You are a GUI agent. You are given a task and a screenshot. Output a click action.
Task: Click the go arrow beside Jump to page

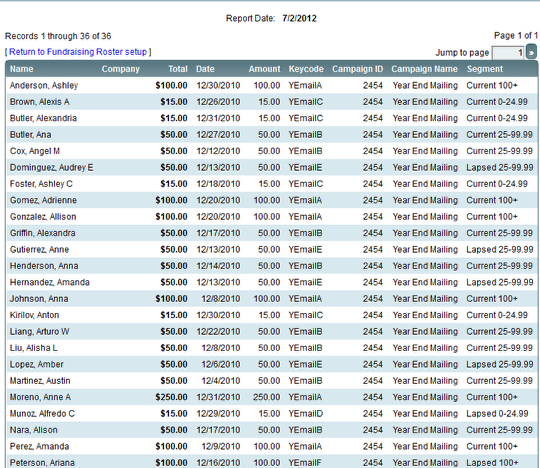pyautogui.click(x=532, y=52)
